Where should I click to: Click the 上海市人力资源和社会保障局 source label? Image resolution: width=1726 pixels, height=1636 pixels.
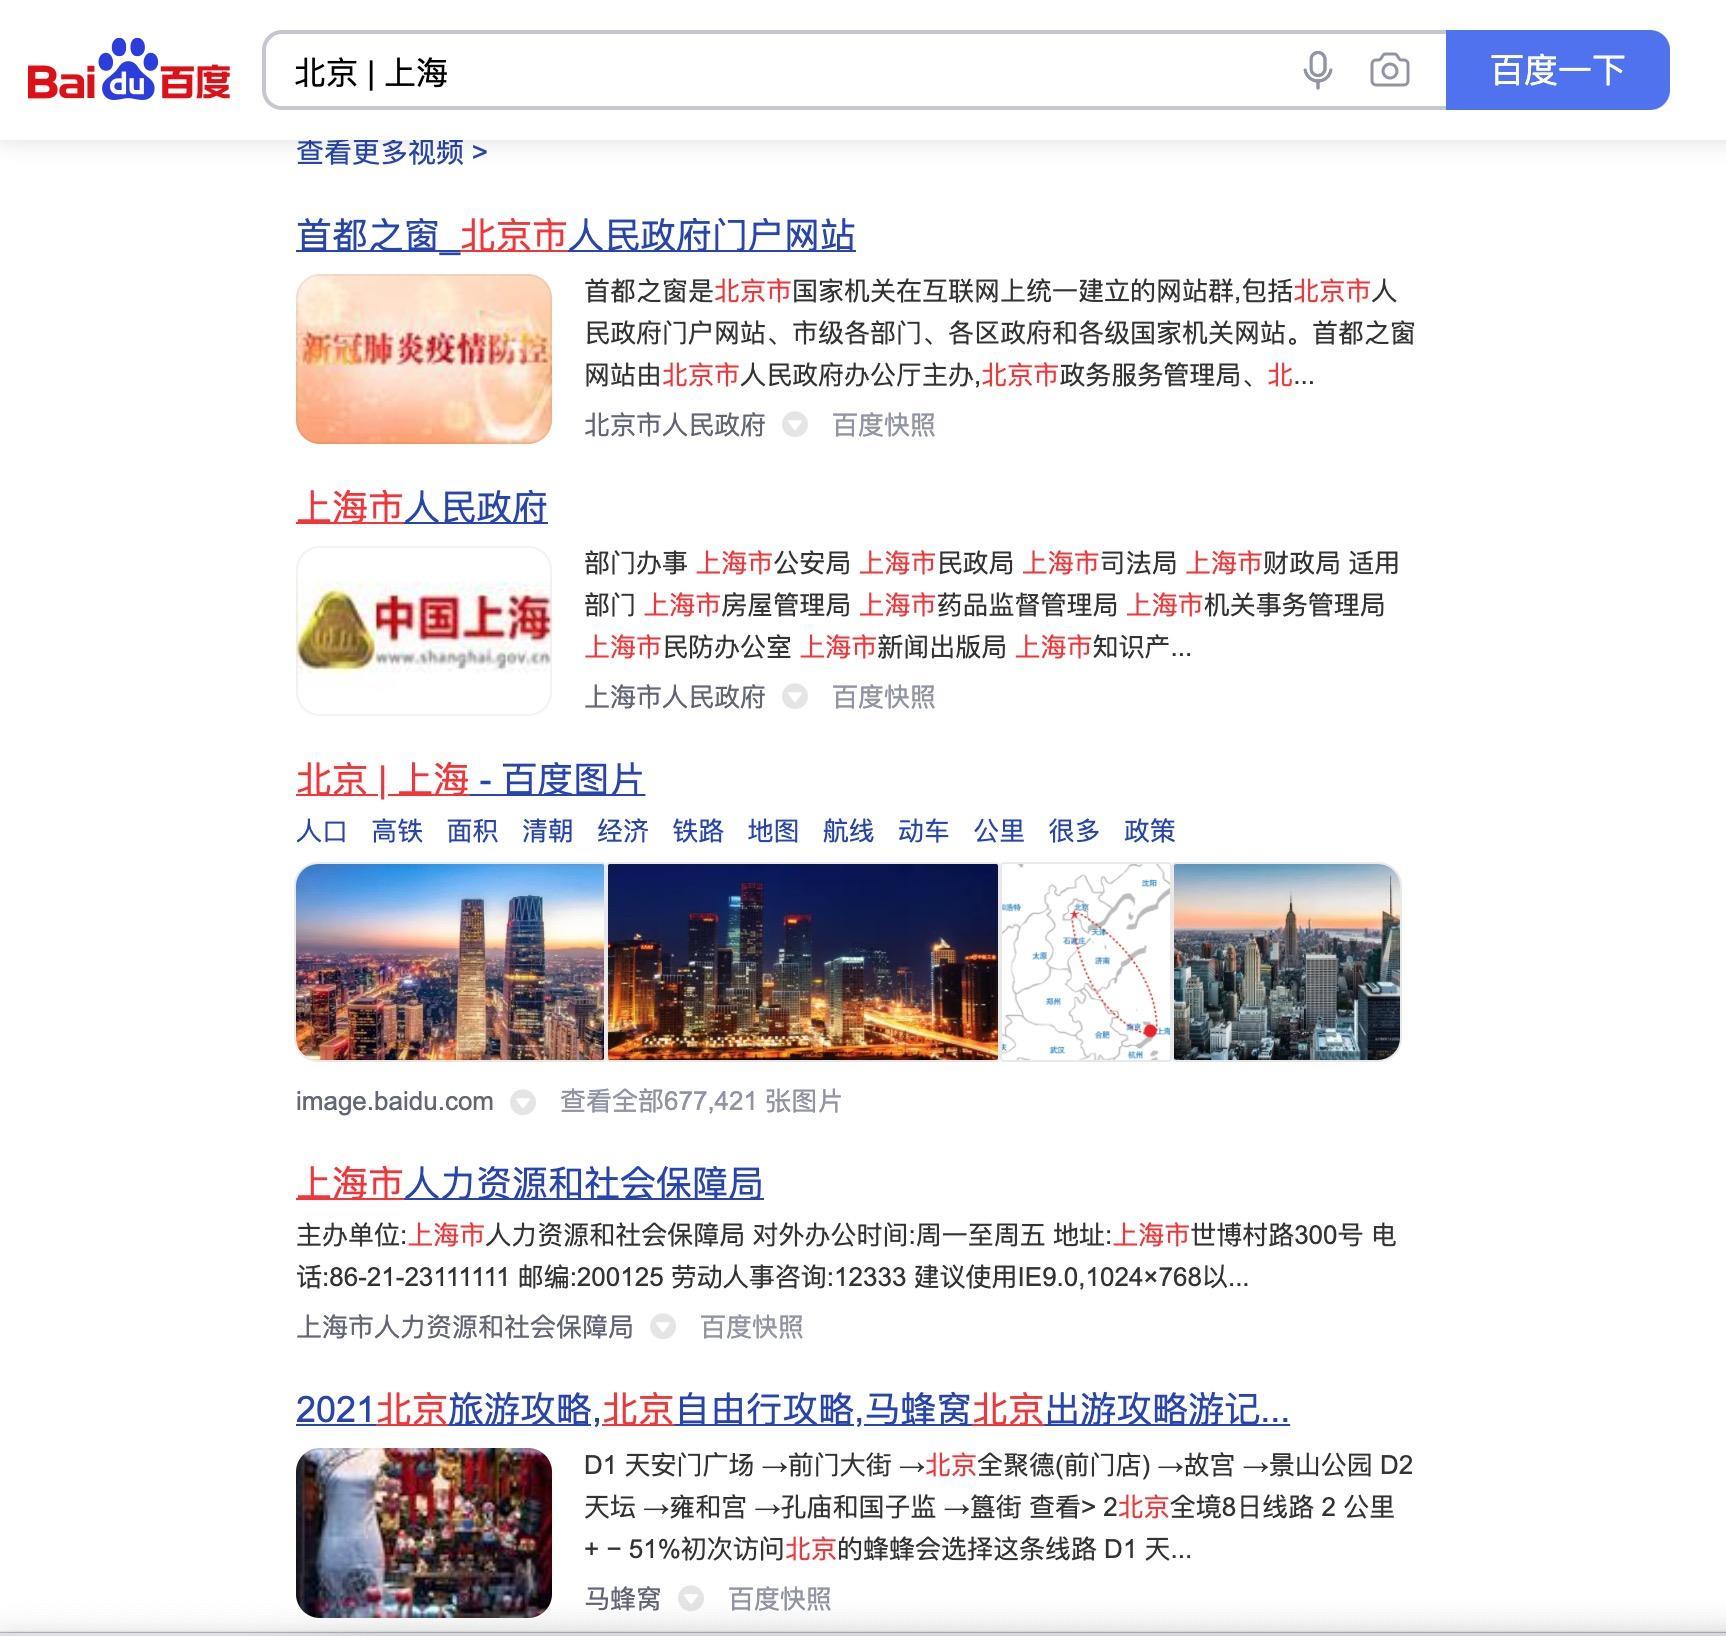[465, 1327]
